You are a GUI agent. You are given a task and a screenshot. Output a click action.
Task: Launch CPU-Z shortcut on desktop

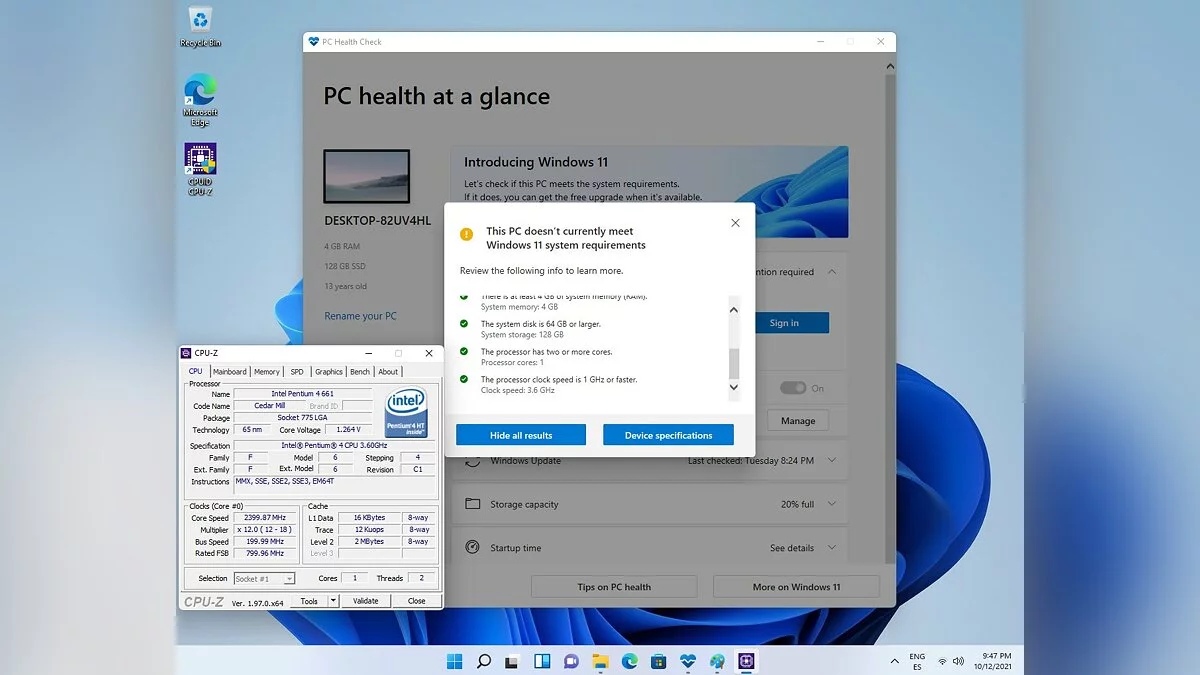point(200,161)
